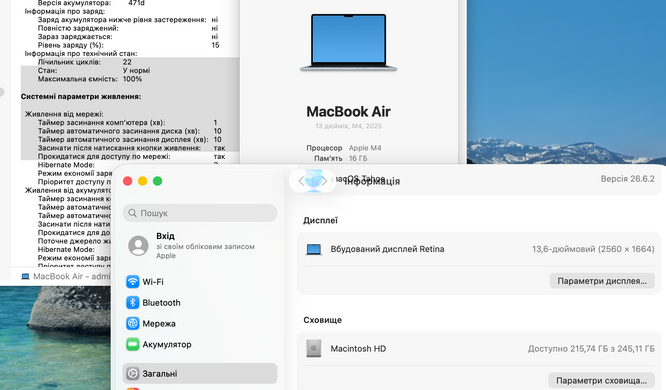Select the Мережа globe icon
Viewport: 666px width, 390px height.
point(133,323)
